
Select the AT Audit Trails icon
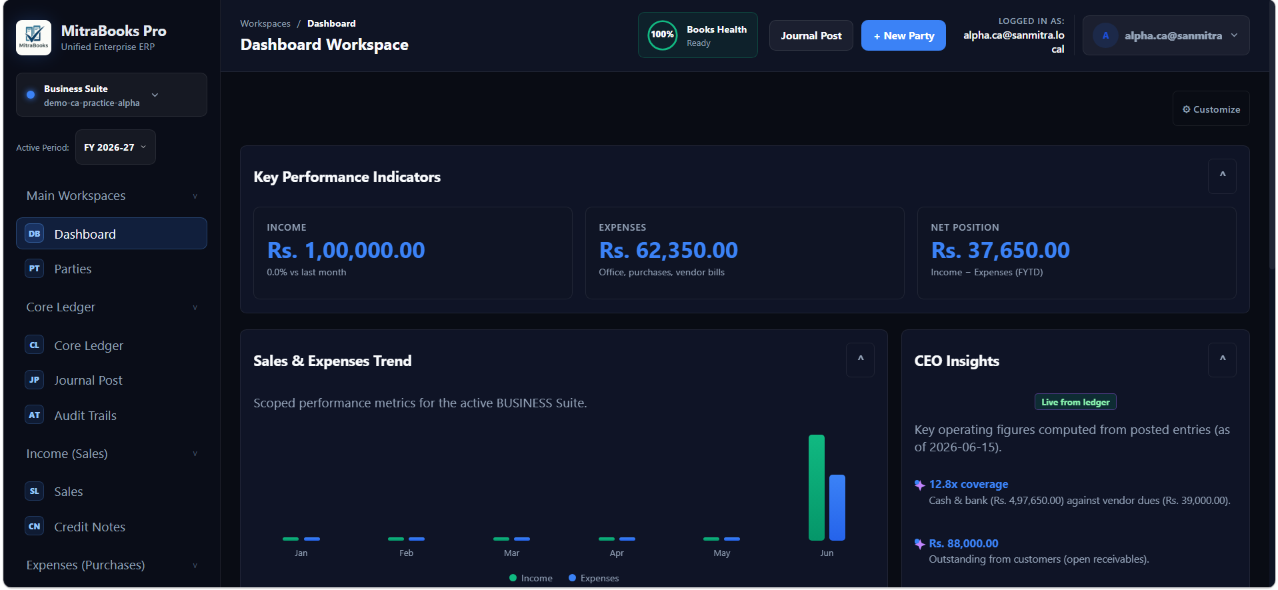point(35,415)
